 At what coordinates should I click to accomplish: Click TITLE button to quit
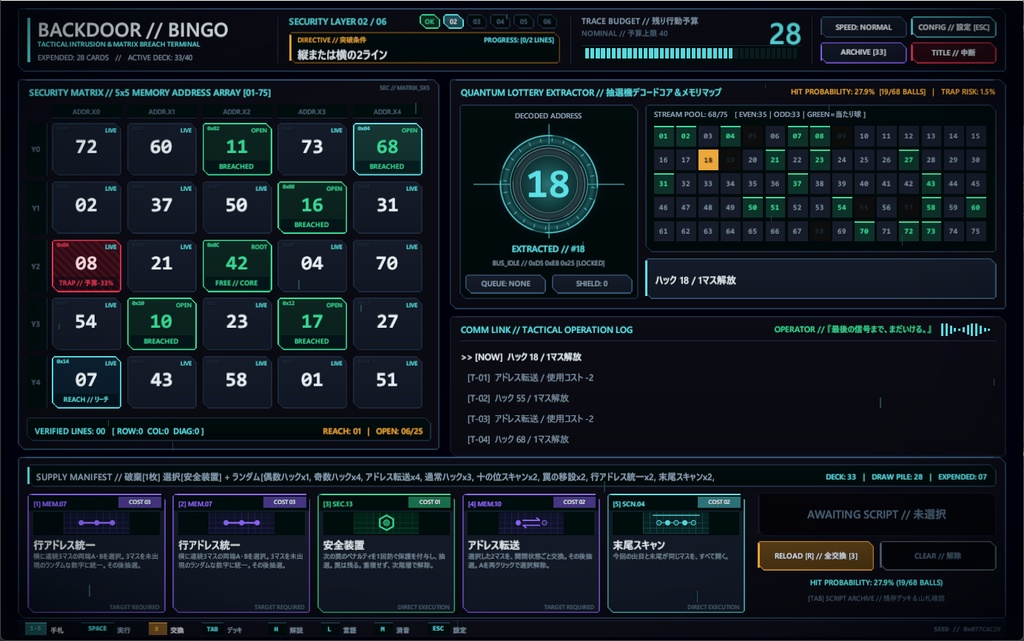click(x=953, y=52)
